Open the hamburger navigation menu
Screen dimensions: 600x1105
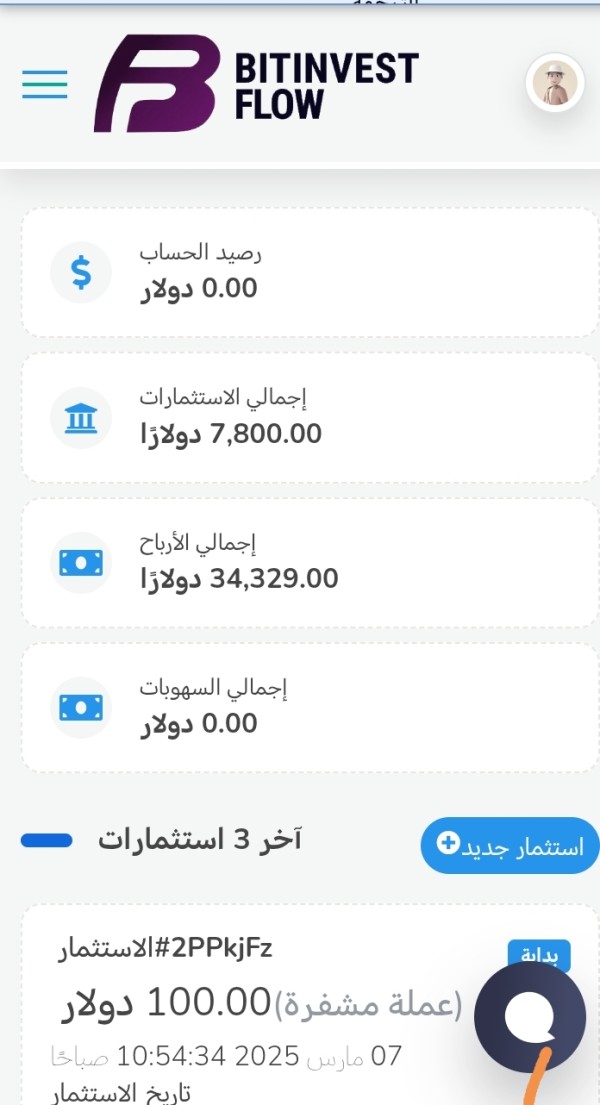(45, 84)
